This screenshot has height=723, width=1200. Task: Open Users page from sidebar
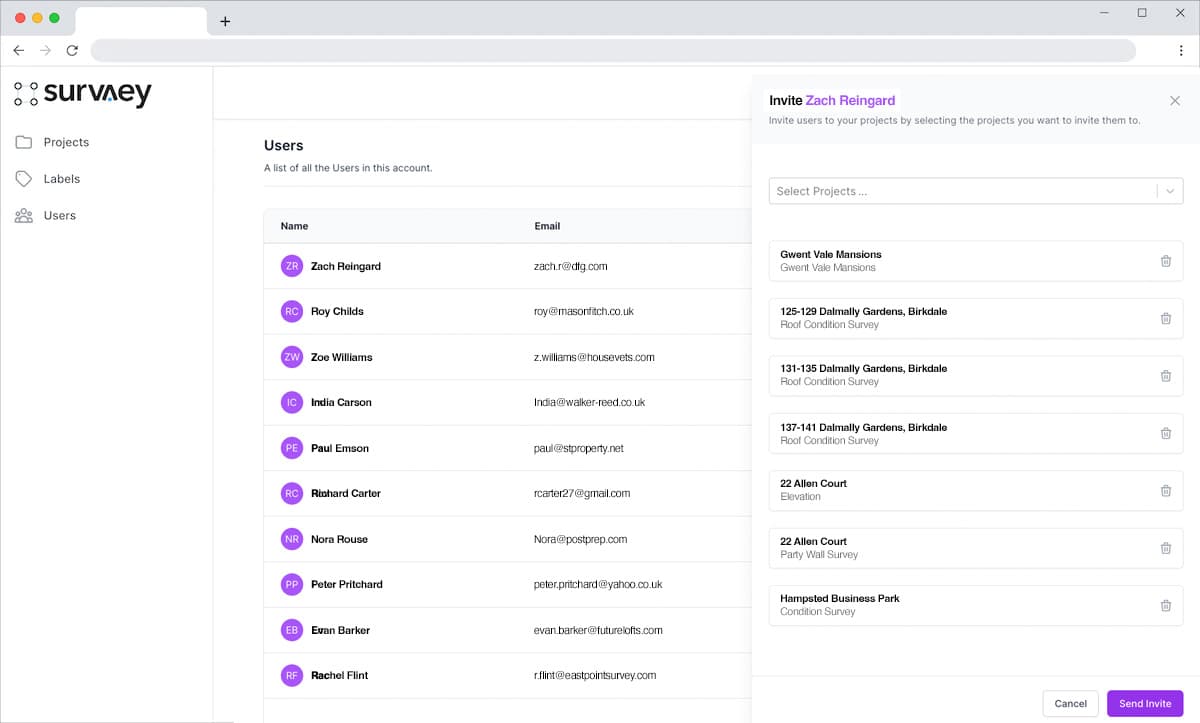59,216
